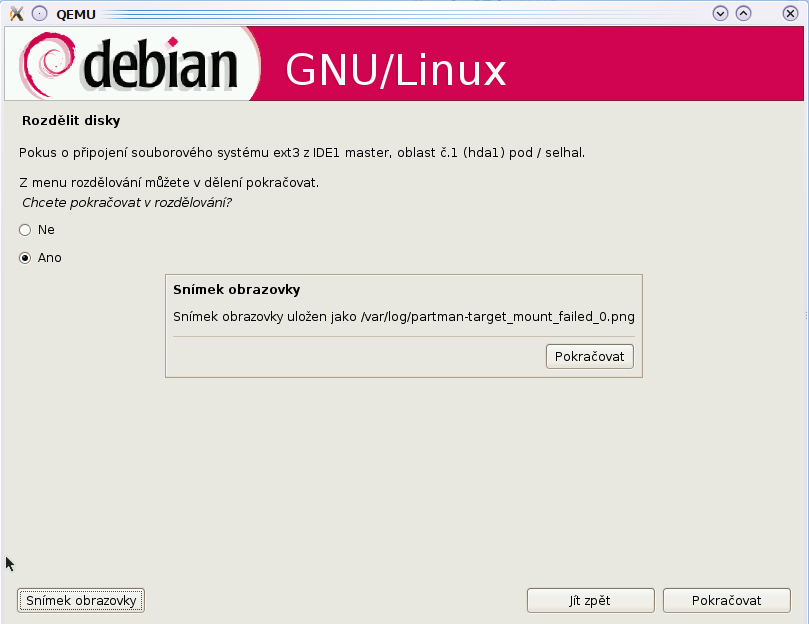Click the sticky circle button beside QEMU title

[40, 14]
